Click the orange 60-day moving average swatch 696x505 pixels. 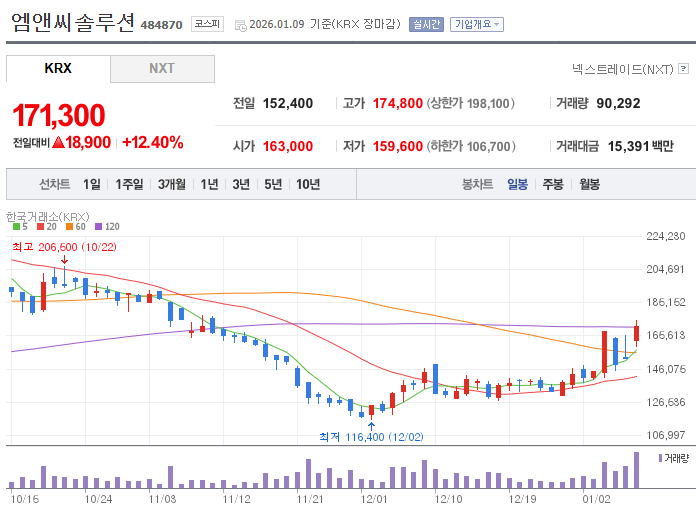coord(69,227)
